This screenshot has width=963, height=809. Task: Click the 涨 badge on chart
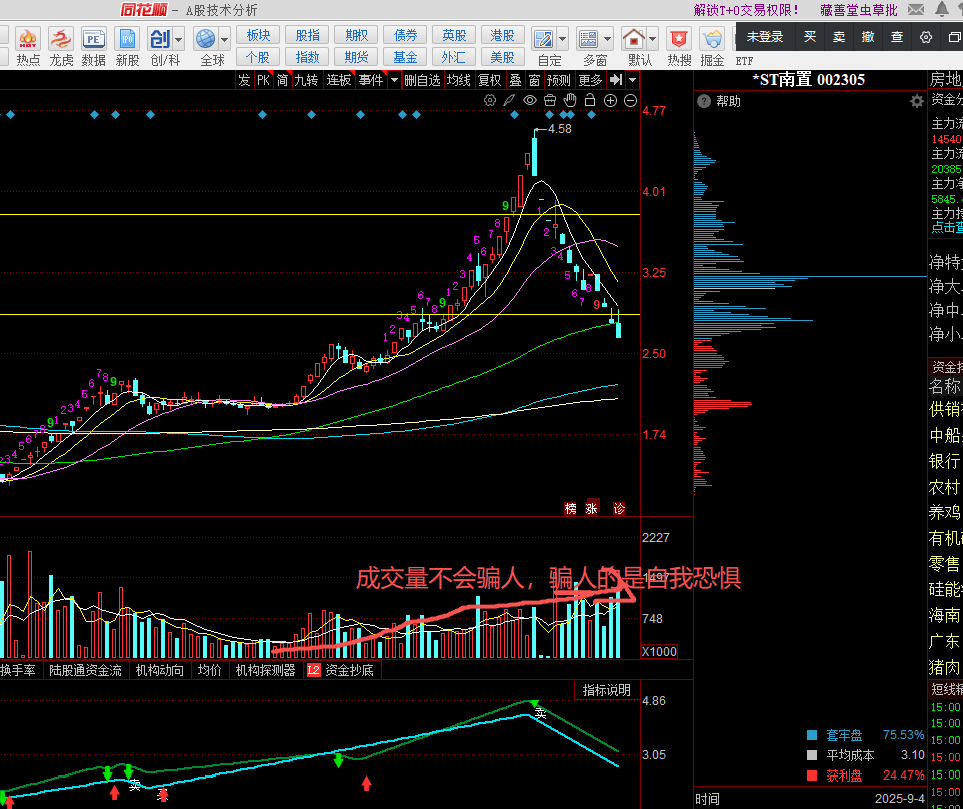(592, 508)
